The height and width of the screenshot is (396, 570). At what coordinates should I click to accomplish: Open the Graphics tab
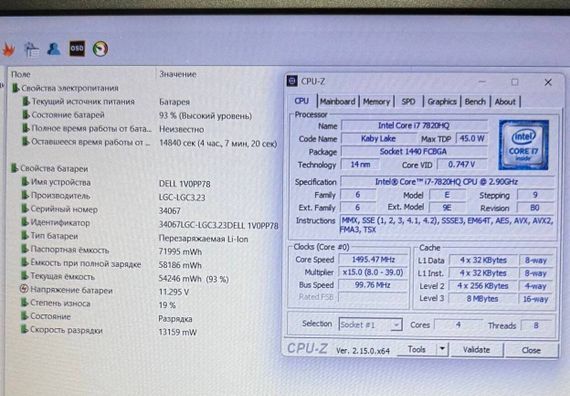pyautogui.click(x=442, y=102)
